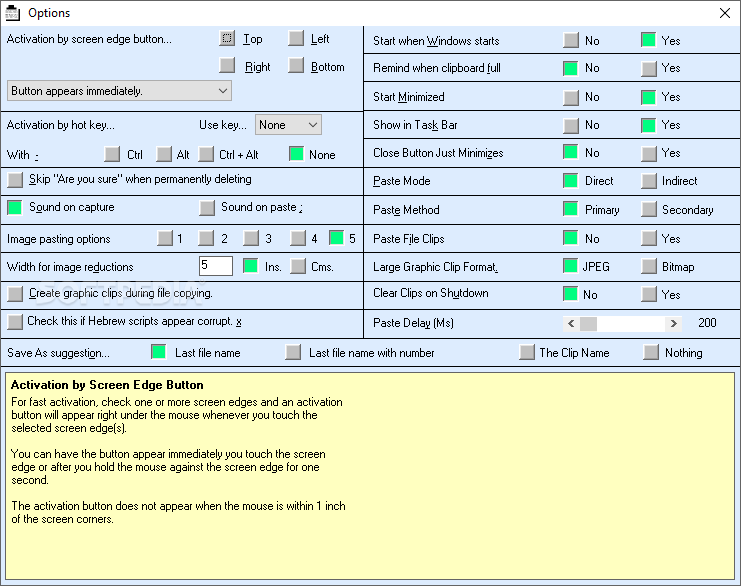The image size is (741, 586).
Task: Click the '200' paste delay value
Action: (x=707, y=323)
